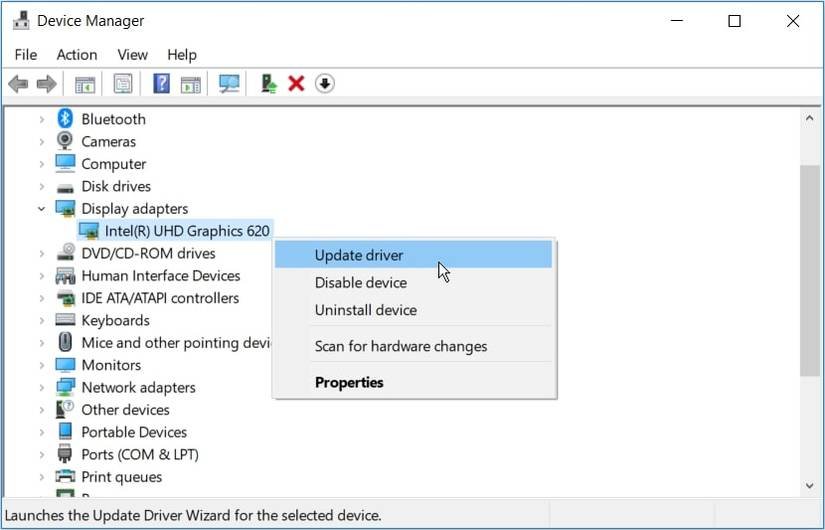The width and height of the screenshot is (825, 530).
Task: Open the View menu in menu bar
Action: pyautogui.click(x=132, y=55)
